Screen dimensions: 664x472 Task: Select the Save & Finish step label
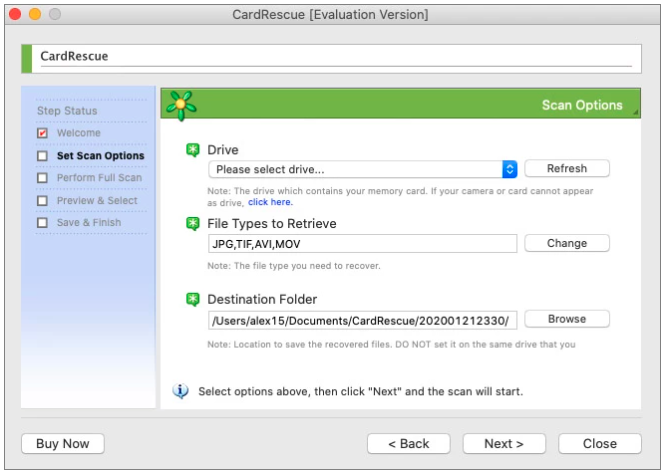[x=89, y=223]
